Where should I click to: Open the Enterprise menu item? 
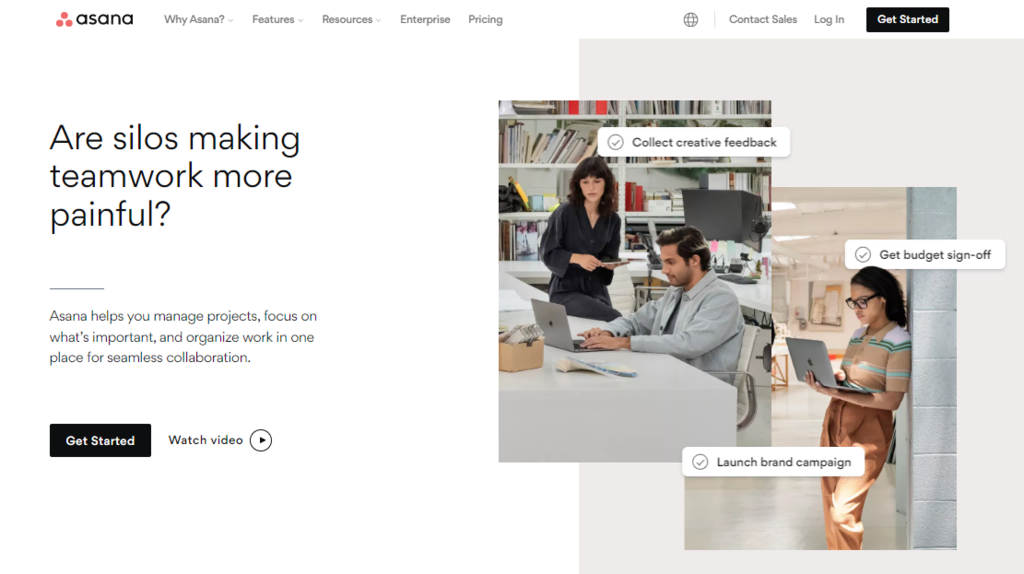[425, 20]
